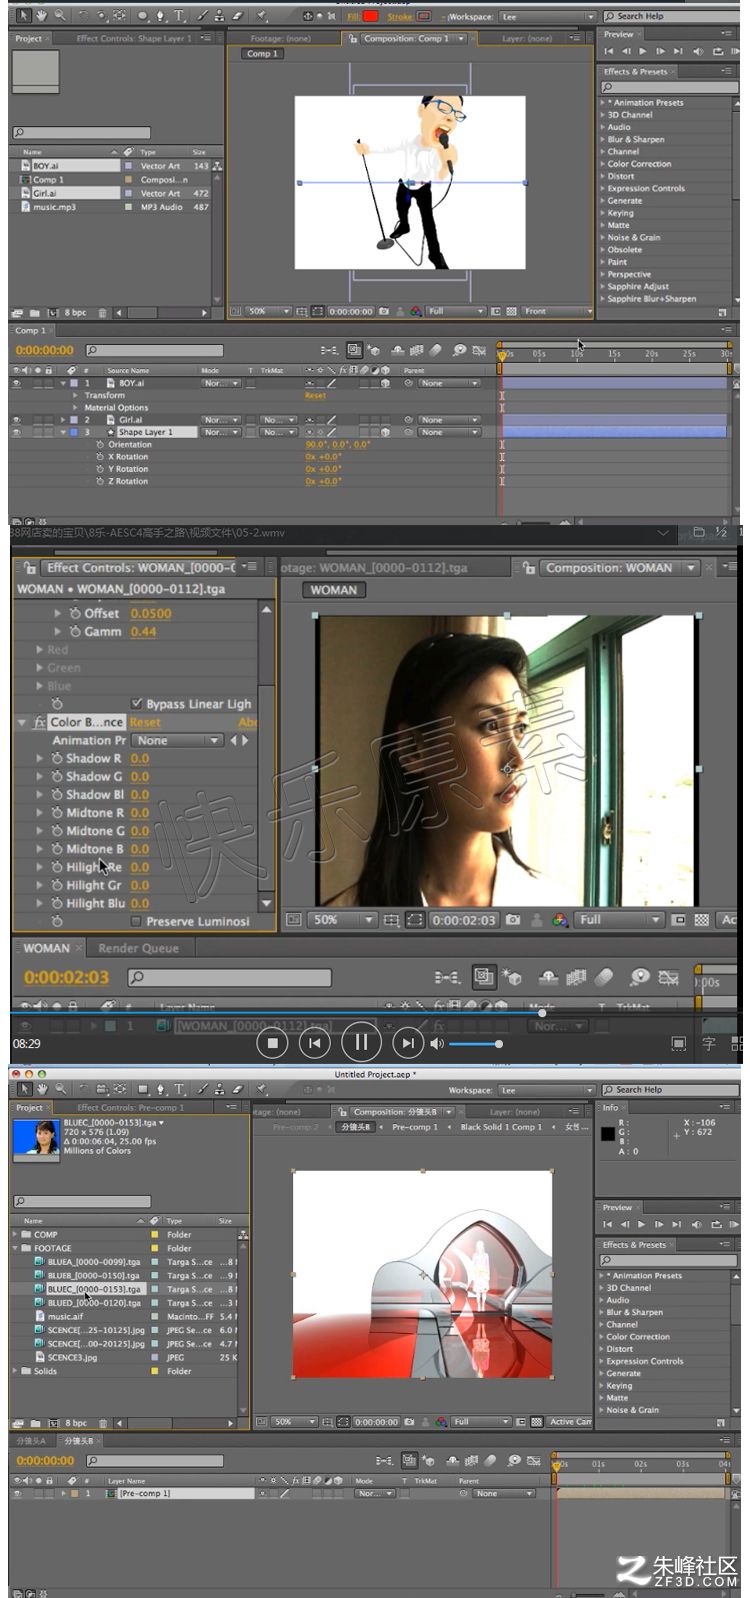Click the Search Help field in top screenshot

pyautogui.click(x=670, y=16)
